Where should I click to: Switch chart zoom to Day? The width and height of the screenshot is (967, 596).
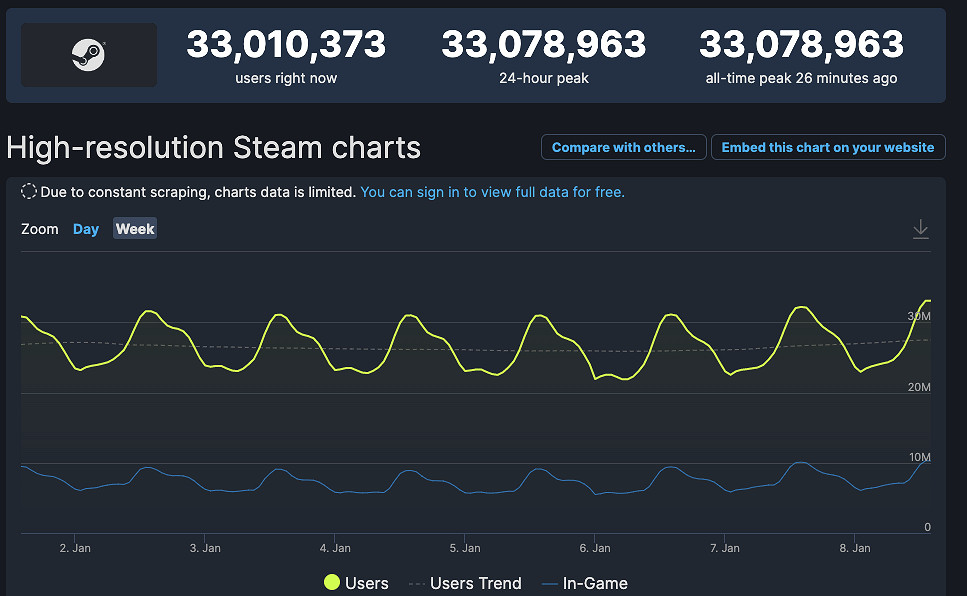pyautogui.click(x=86, y=228)
